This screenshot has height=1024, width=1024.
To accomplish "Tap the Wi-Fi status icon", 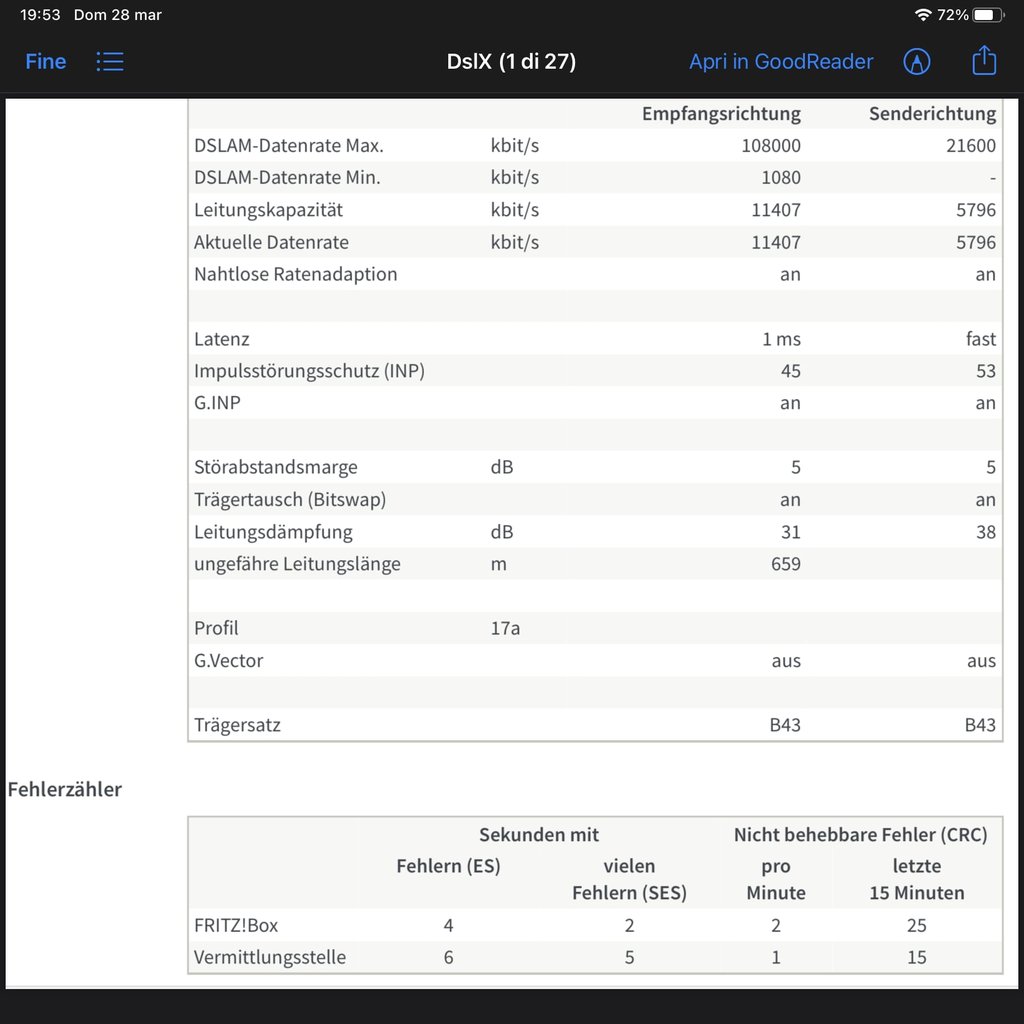I will click(x=922, y=15).
